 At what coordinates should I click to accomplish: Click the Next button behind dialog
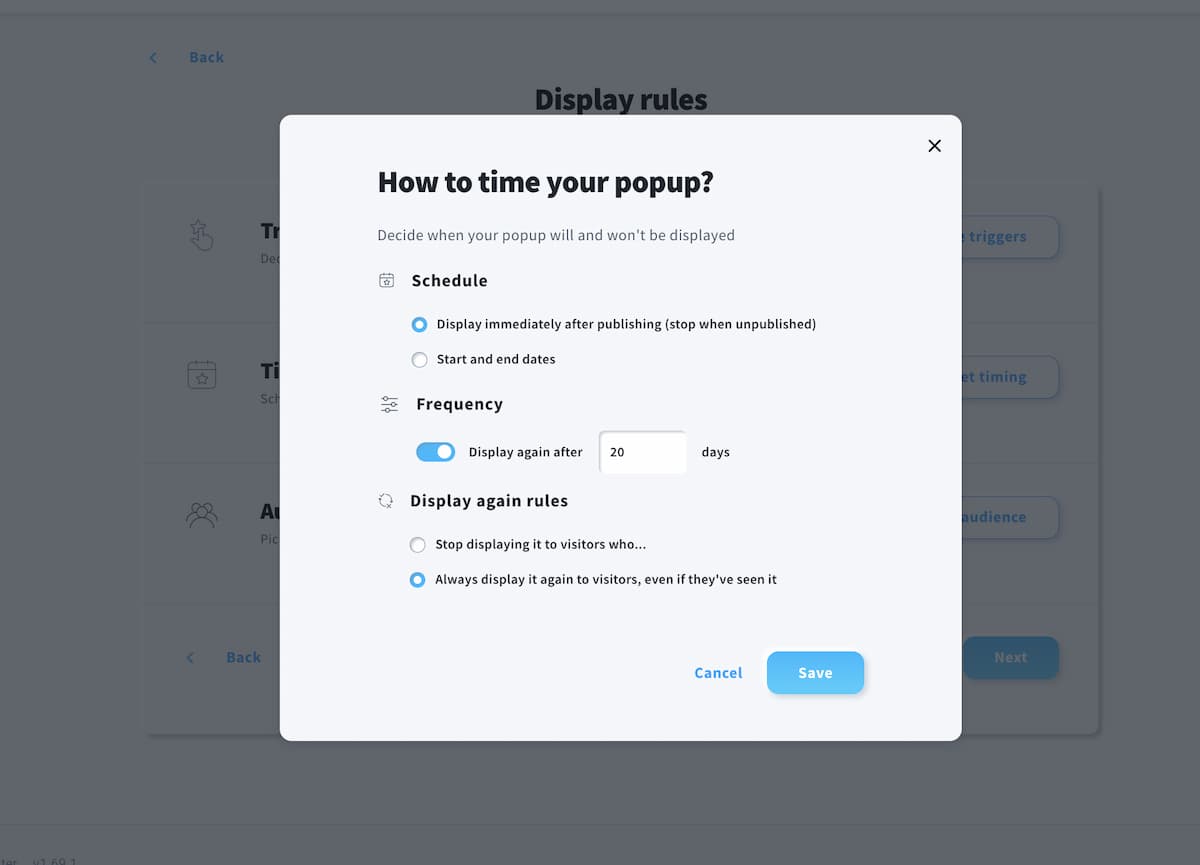(1010, 658)
